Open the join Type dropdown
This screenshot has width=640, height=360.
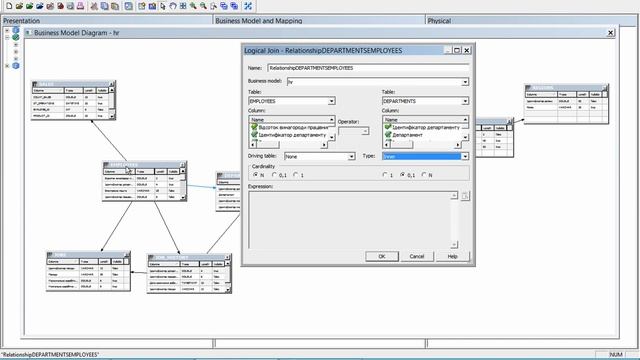[465, 156]
